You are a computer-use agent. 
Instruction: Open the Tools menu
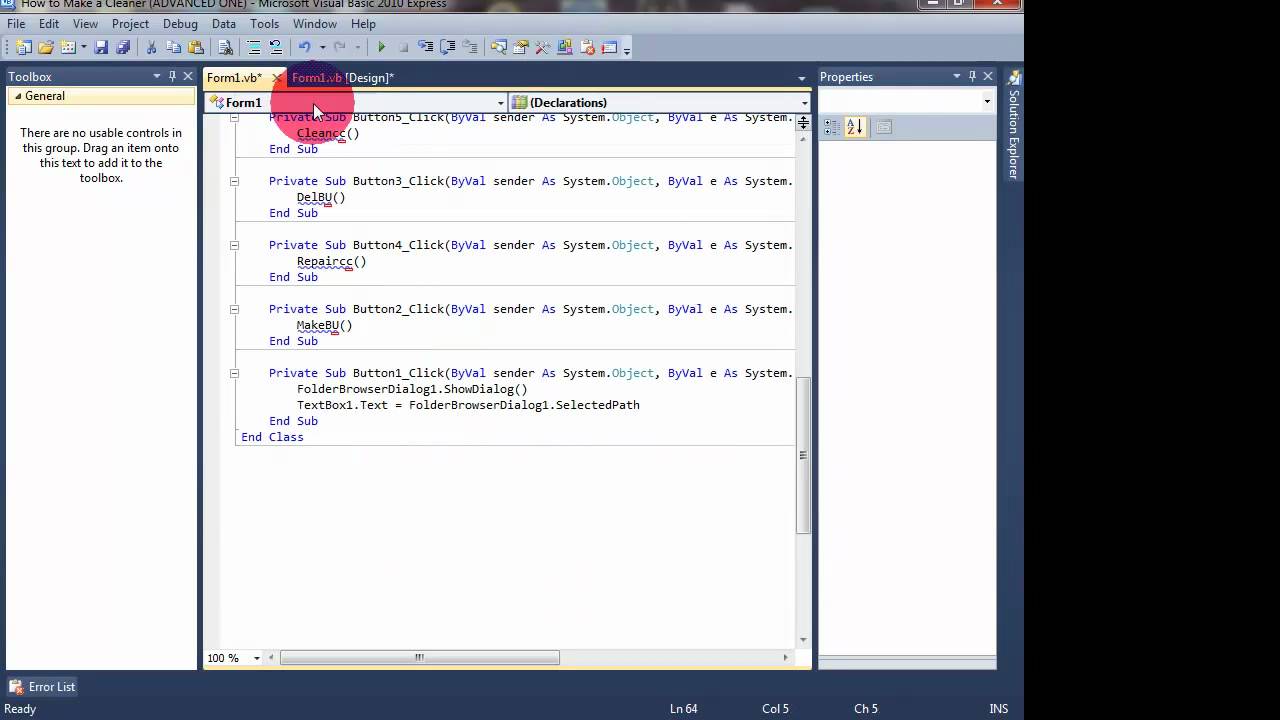tap(264, 24)
